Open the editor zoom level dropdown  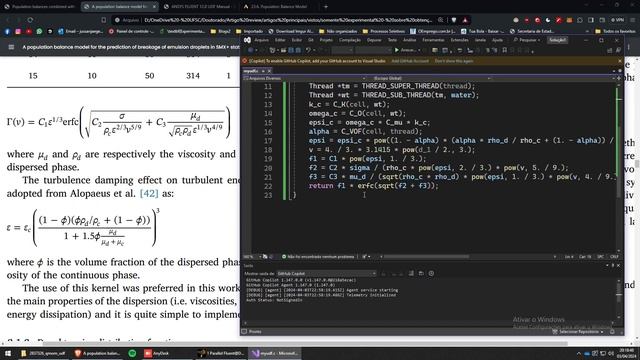pos(252,257)
